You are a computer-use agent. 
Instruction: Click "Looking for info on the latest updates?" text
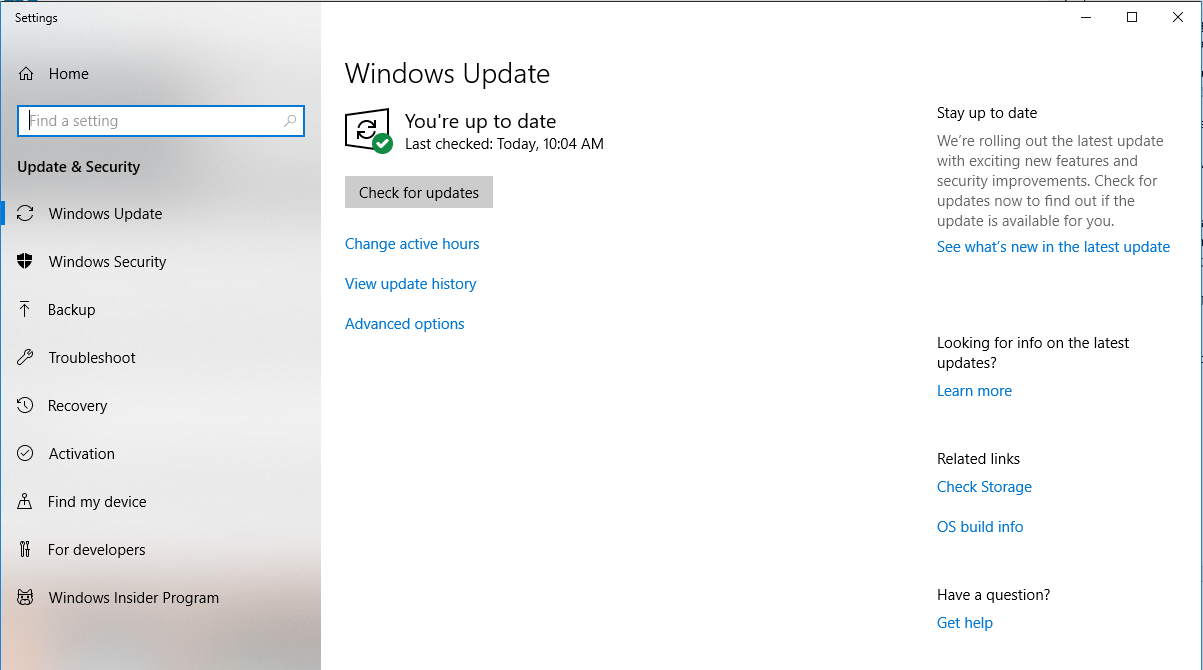[1033, 353]
